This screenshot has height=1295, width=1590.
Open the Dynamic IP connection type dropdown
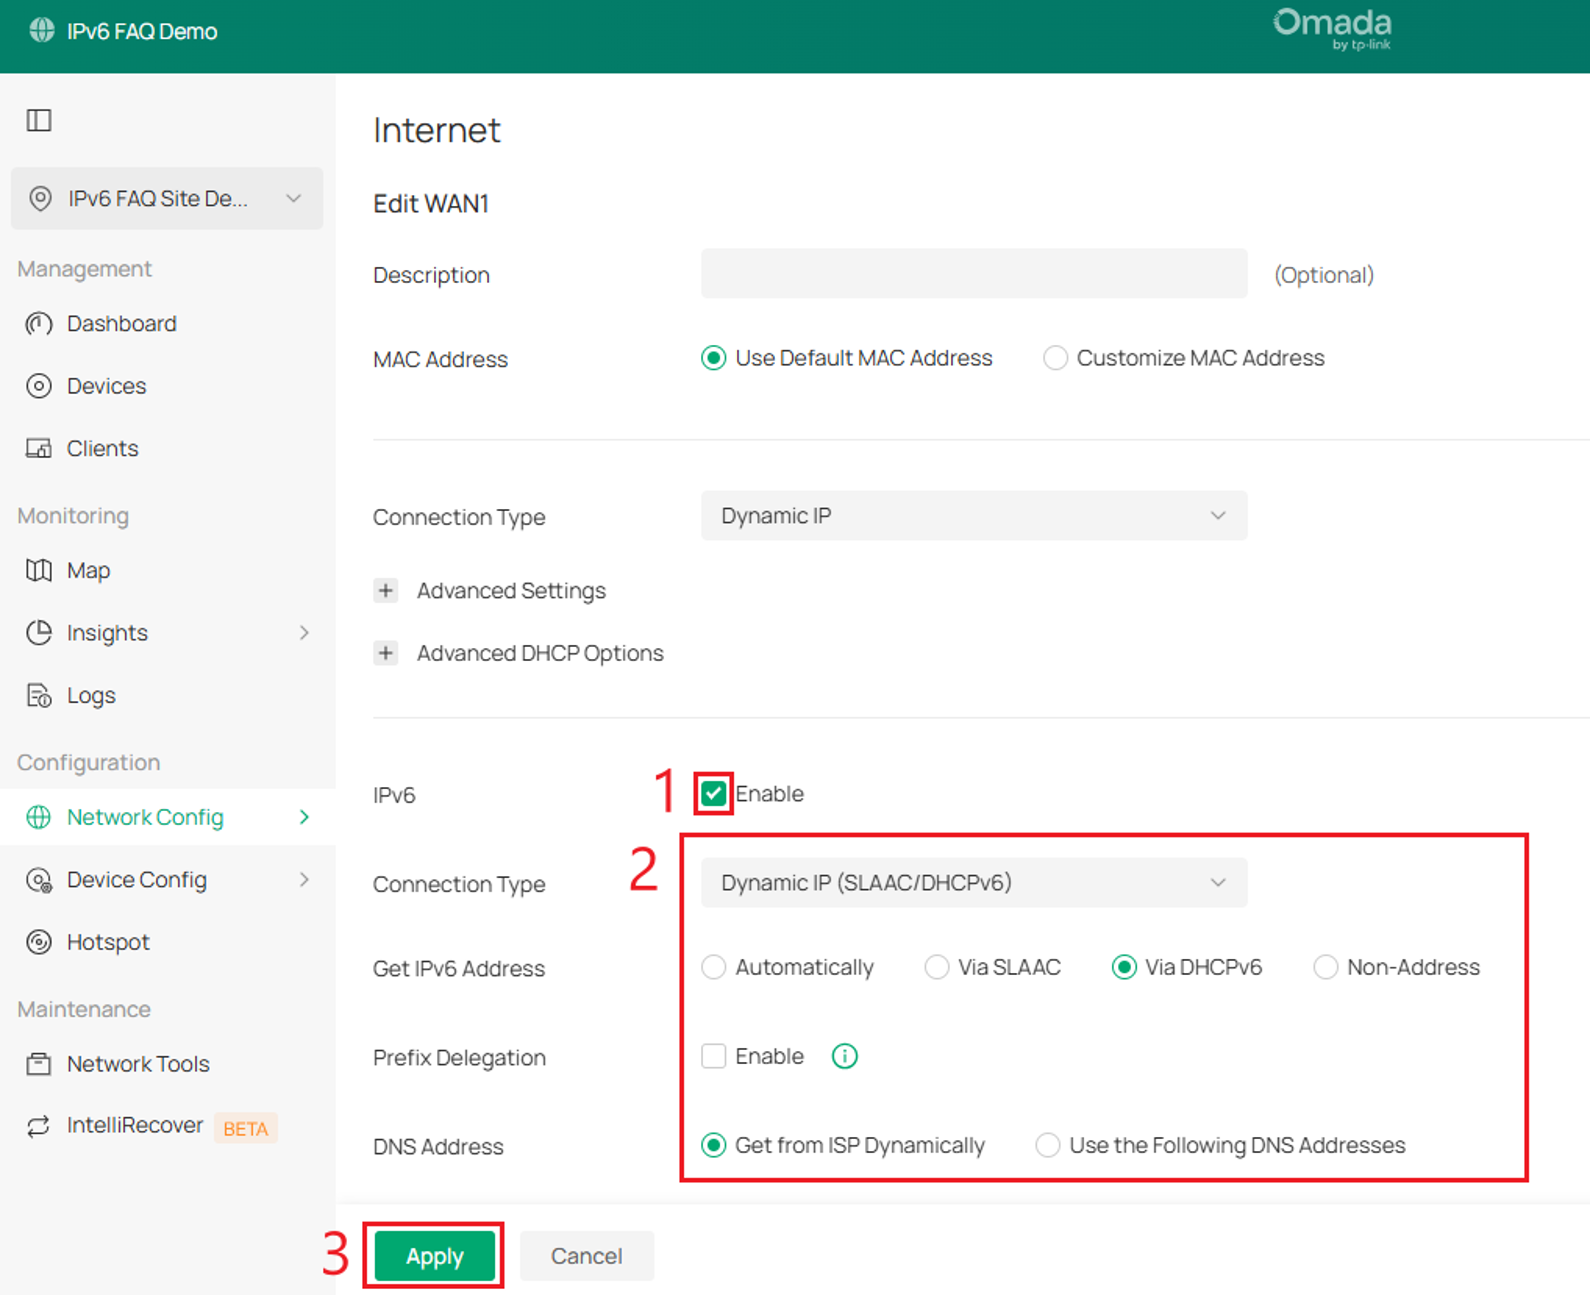coord(974,516)
